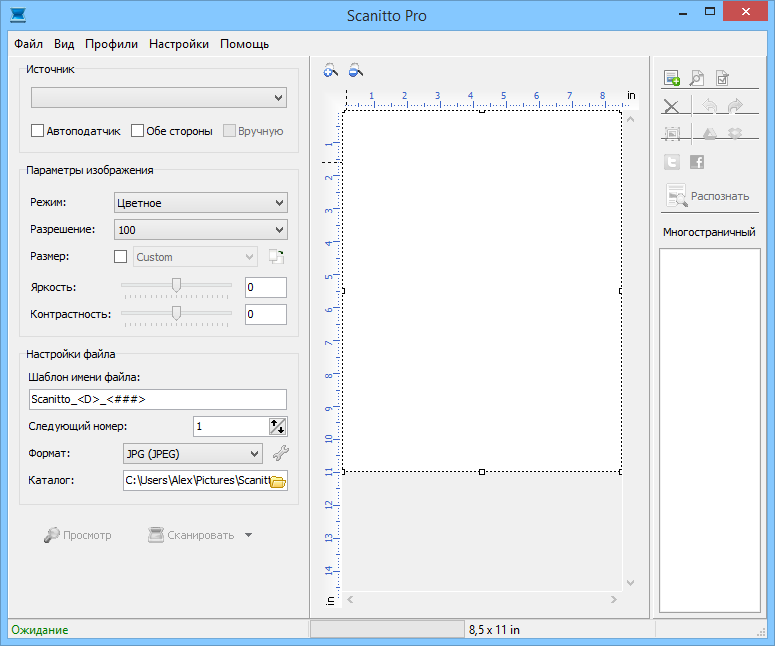The image size is (775, 646).
Task: Click the Сканировать button
Action: [191, 535]
